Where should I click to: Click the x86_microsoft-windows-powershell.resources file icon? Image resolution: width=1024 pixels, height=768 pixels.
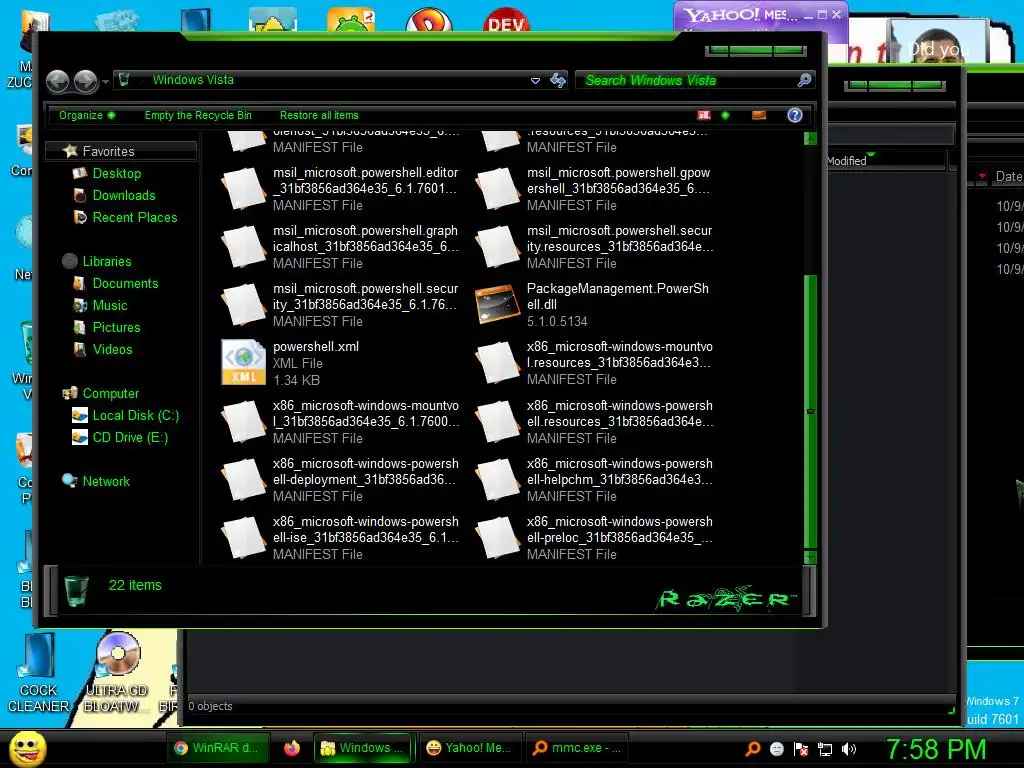498,421
